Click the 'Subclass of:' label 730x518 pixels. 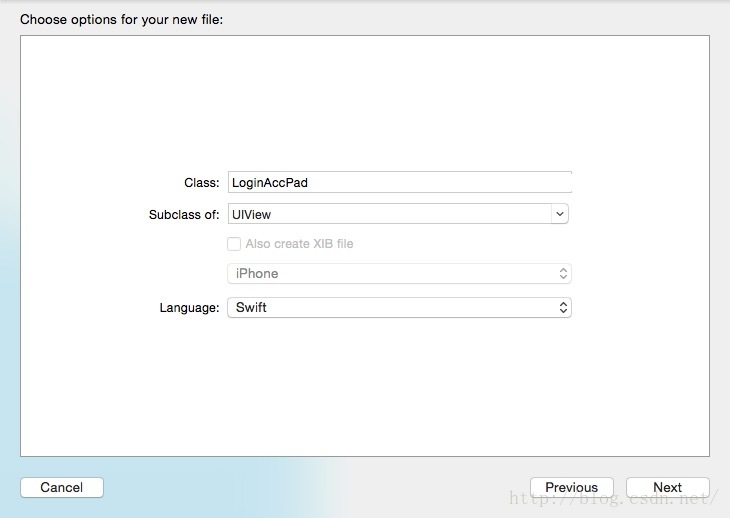point(184,215)
